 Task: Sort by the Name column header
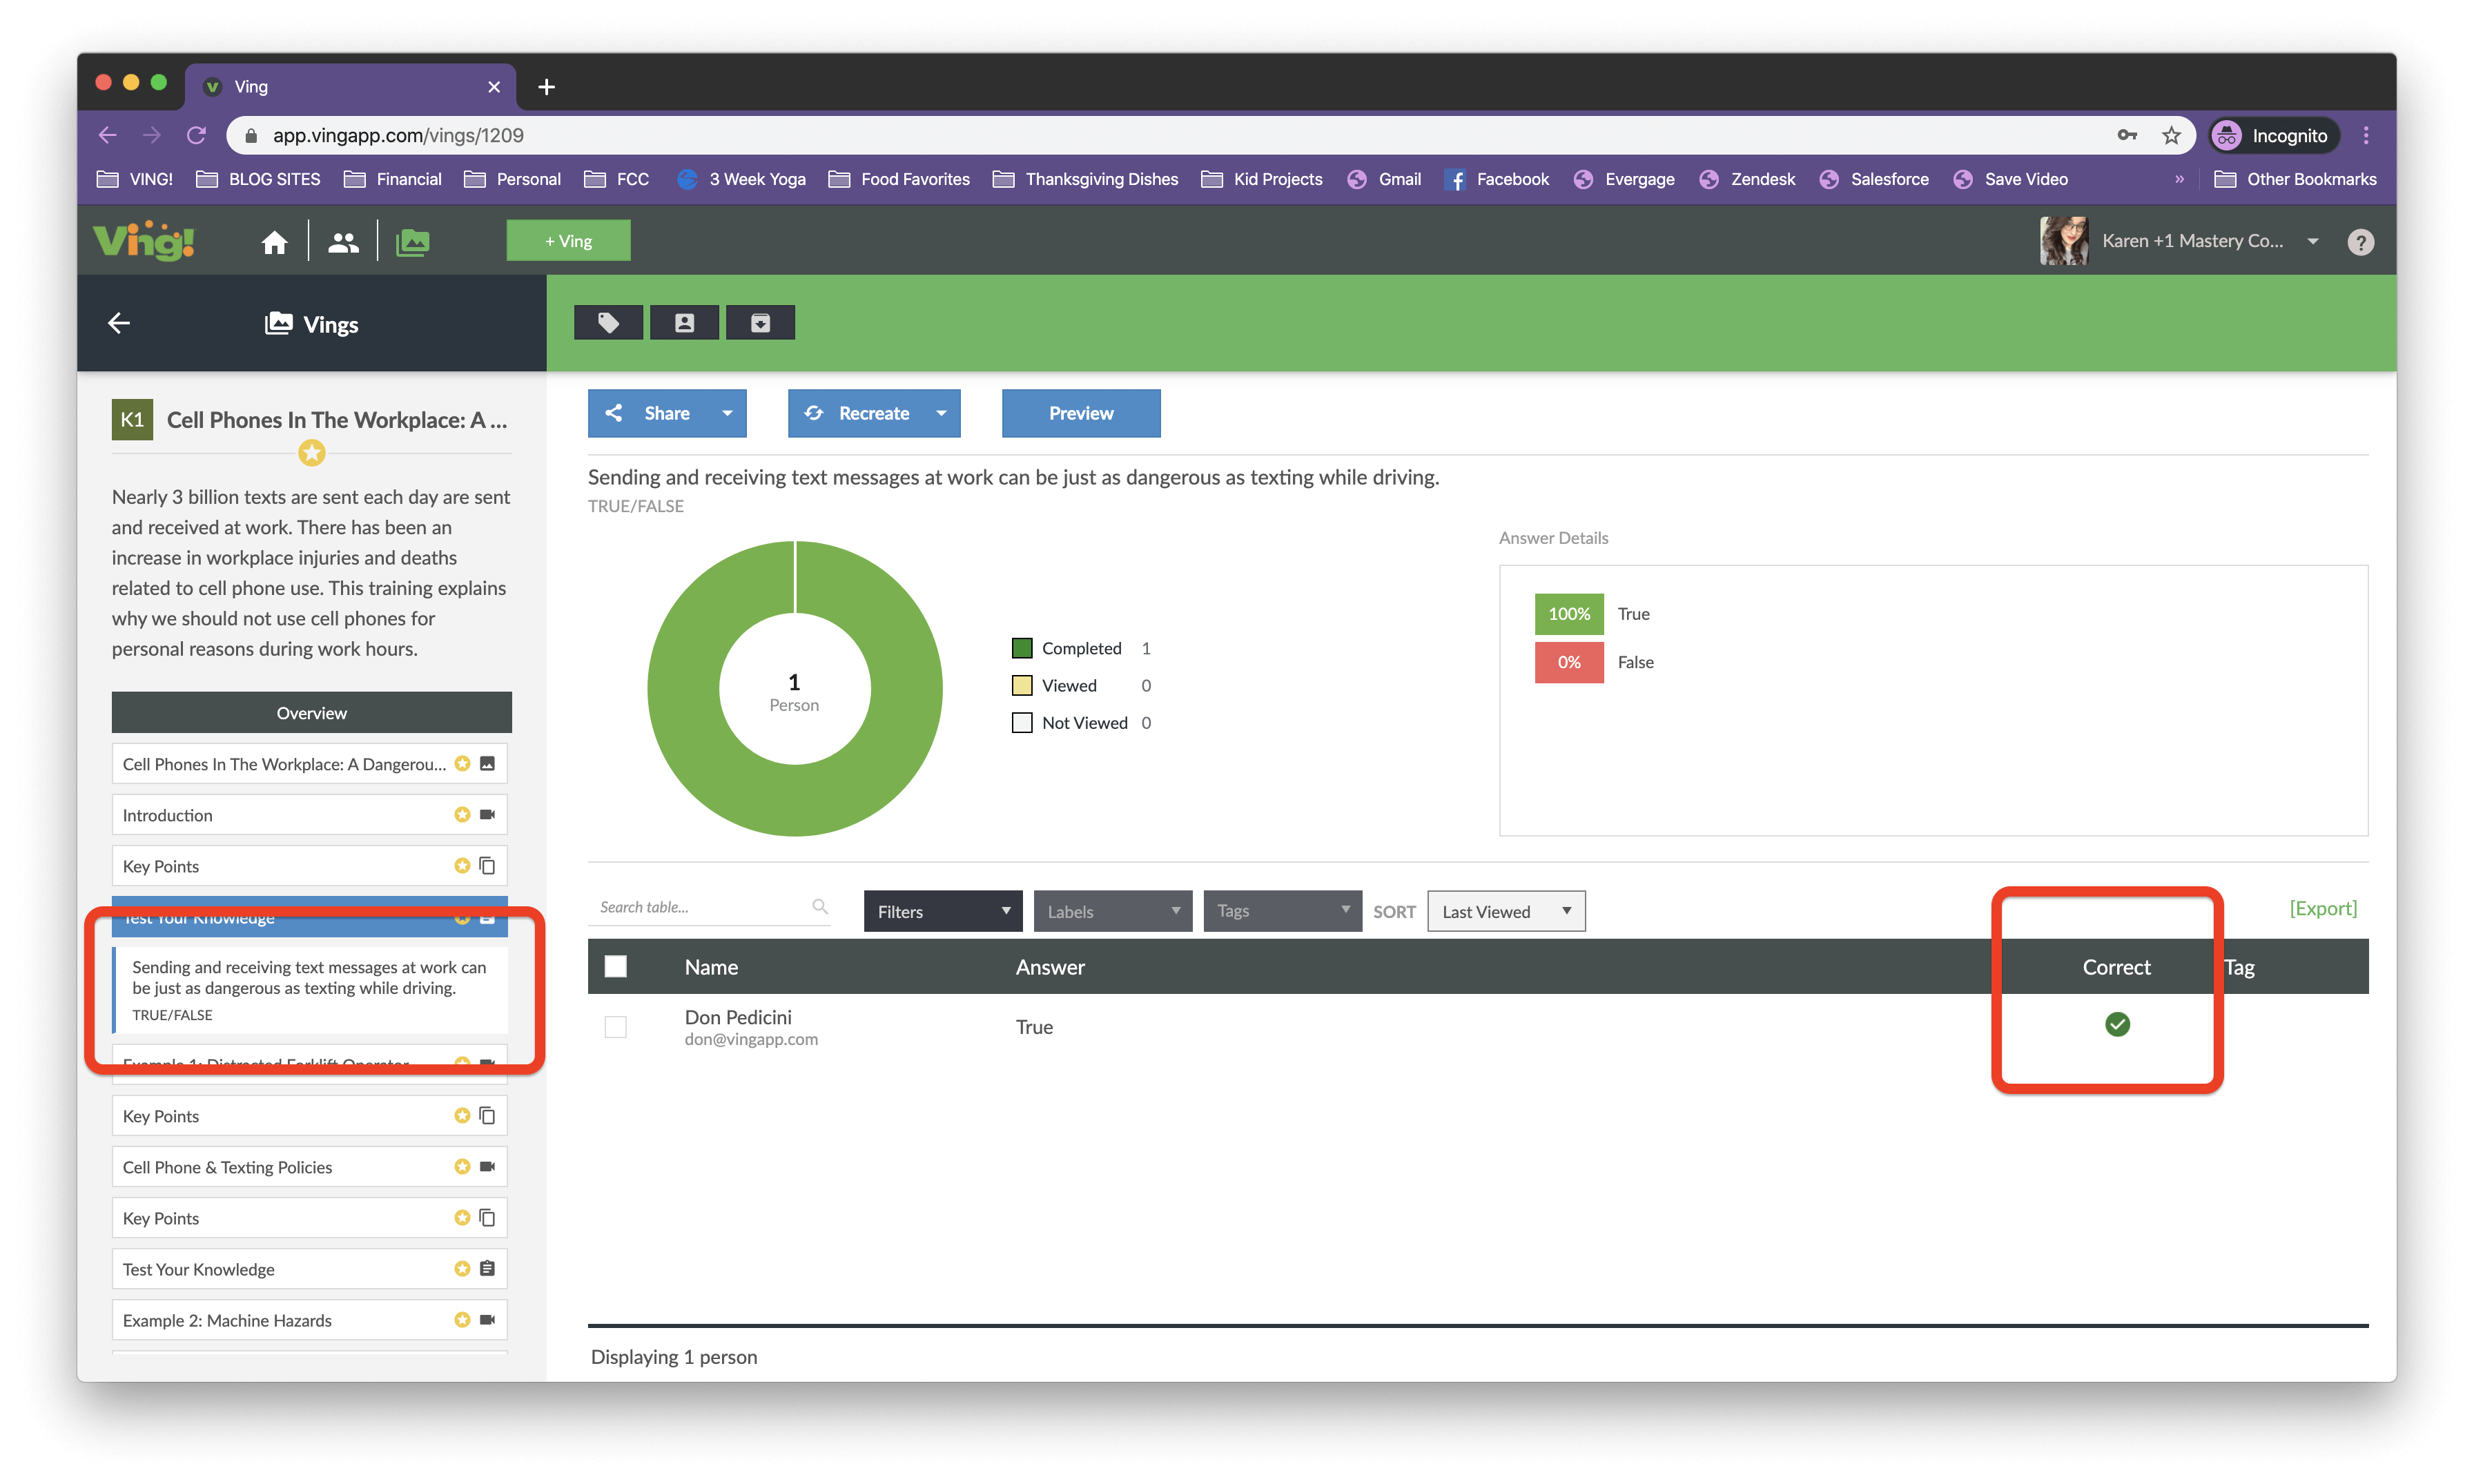[711, 967]
